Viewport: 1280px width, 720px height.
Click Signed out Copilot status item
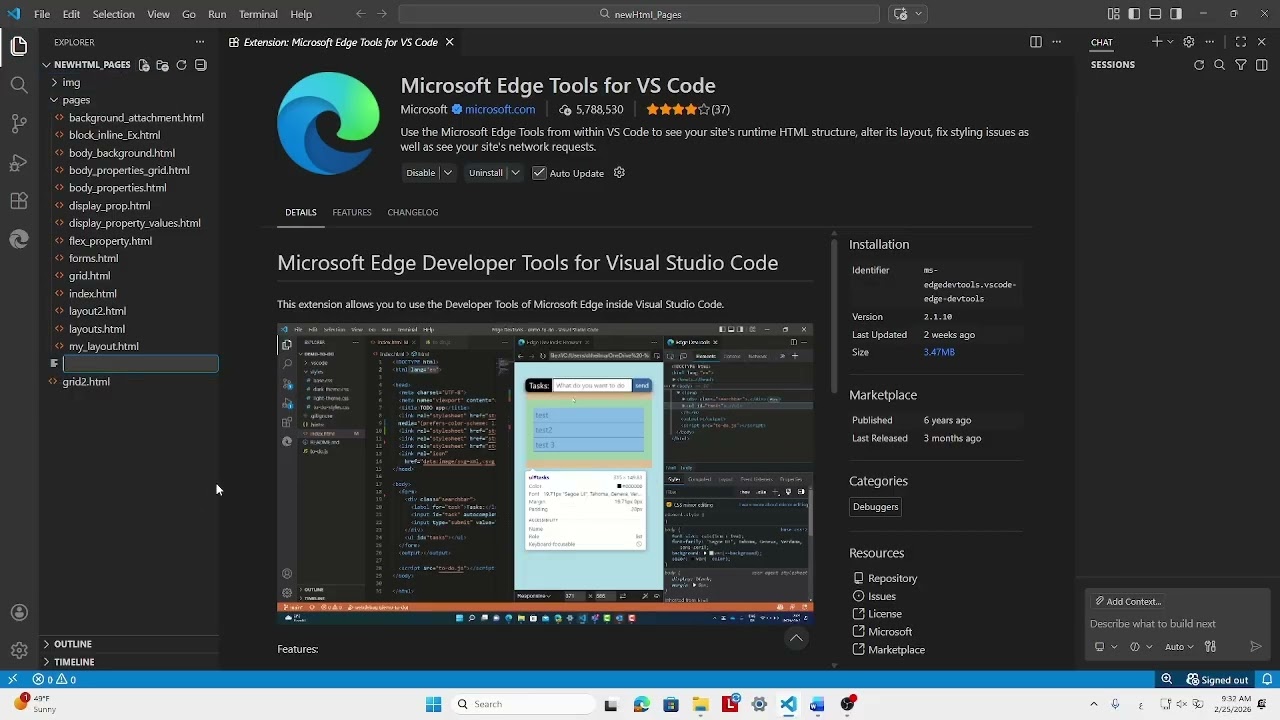point(1217,680)
